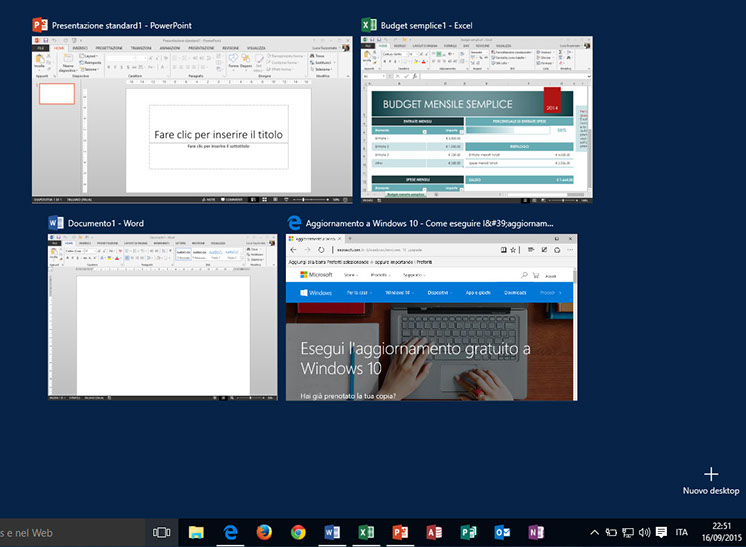Open Google Chrome from the taskbar

[298, 532]
